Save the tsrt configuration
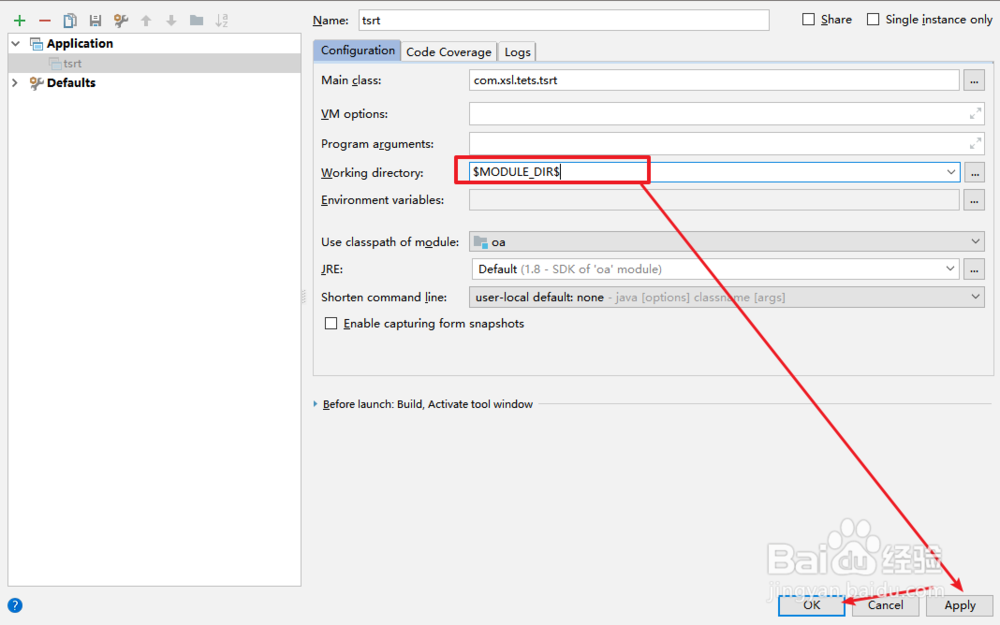The width and height of the screenshot is (1000, 625). [x=94, y=19]
